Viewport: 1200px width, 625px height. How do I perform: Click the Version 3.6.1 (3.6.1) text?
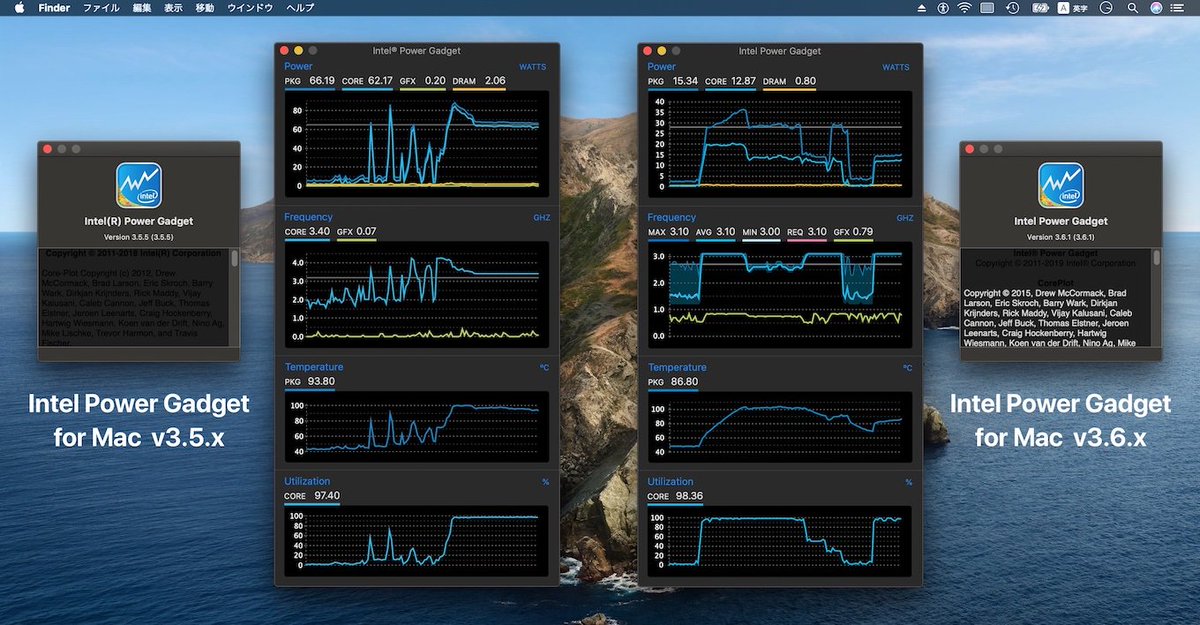click(x=1061, y=238)
